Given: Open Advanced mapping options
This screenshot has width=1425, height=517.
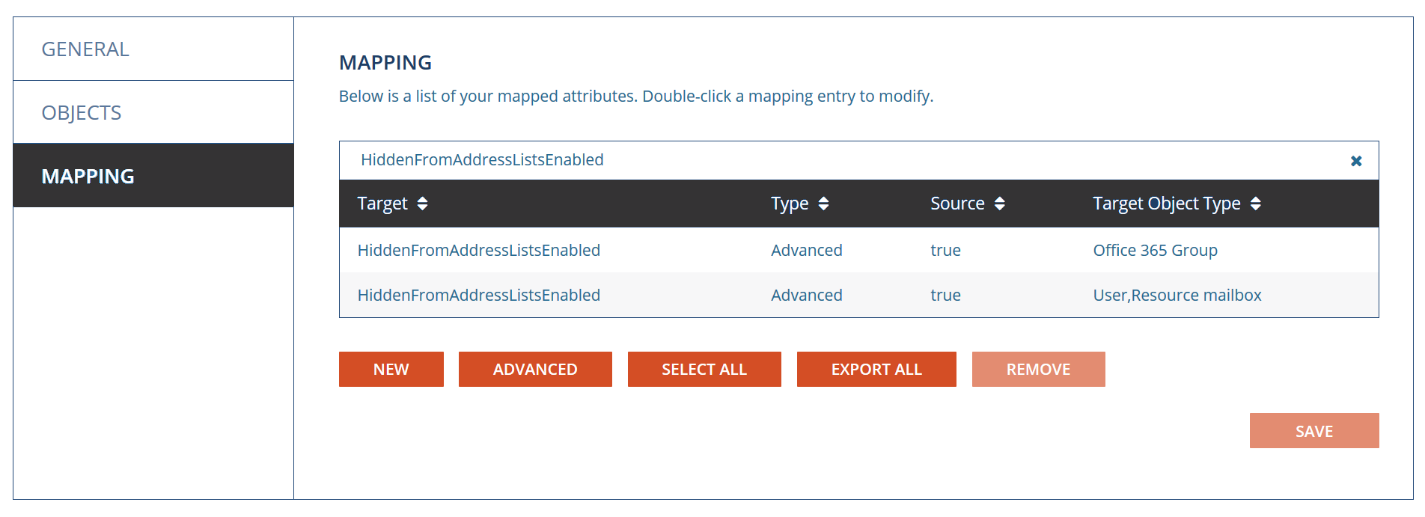Looking at the screenshot, I should pyautogui.click(x=535, y=369).
